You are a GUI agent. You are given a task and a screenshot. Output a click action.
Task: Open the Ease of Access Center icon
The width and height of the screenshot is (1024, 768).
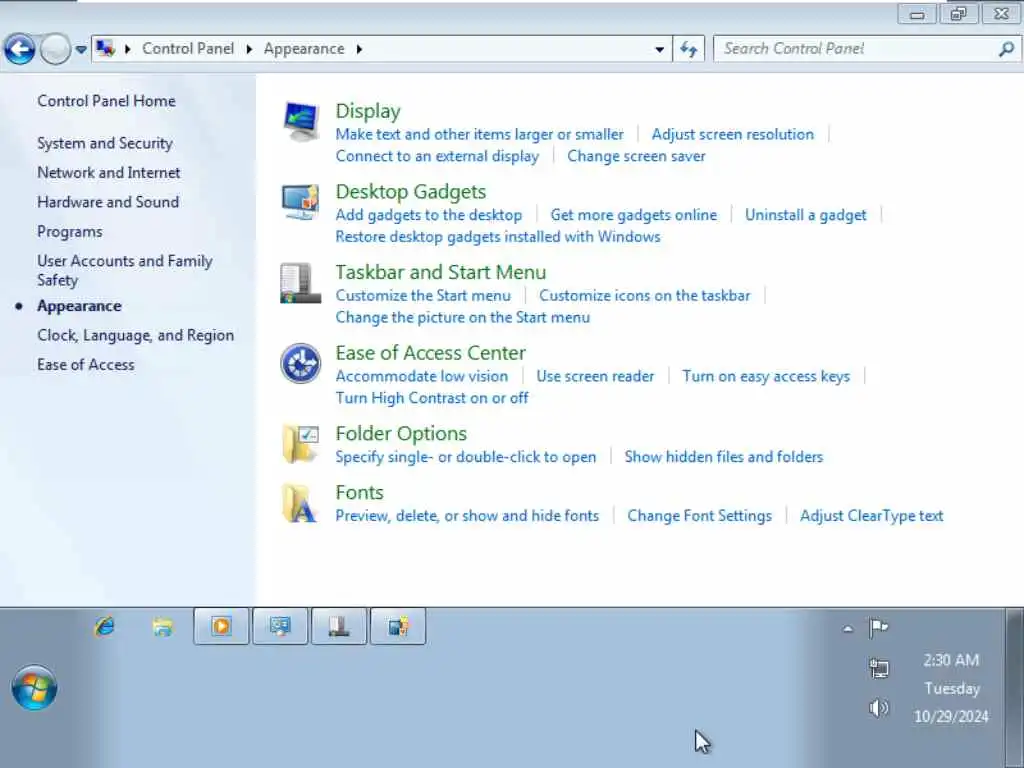(300, 363)
